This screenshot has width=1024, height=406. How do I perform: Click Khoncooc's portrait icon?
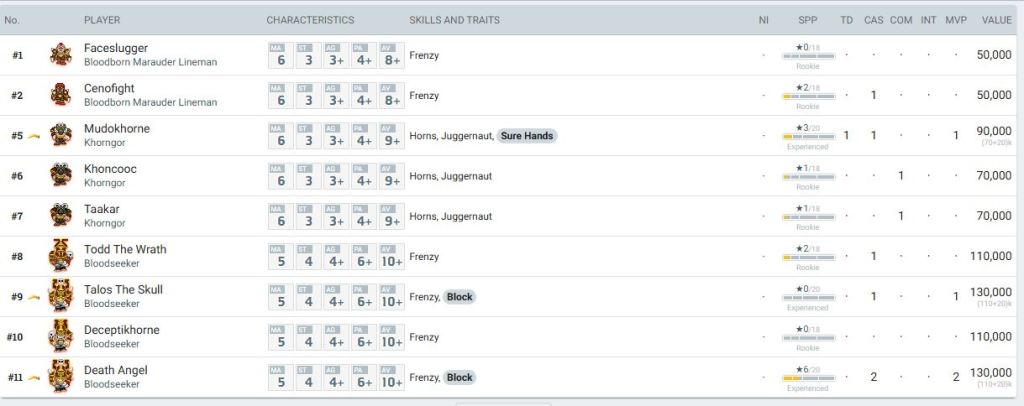(61, 176)
